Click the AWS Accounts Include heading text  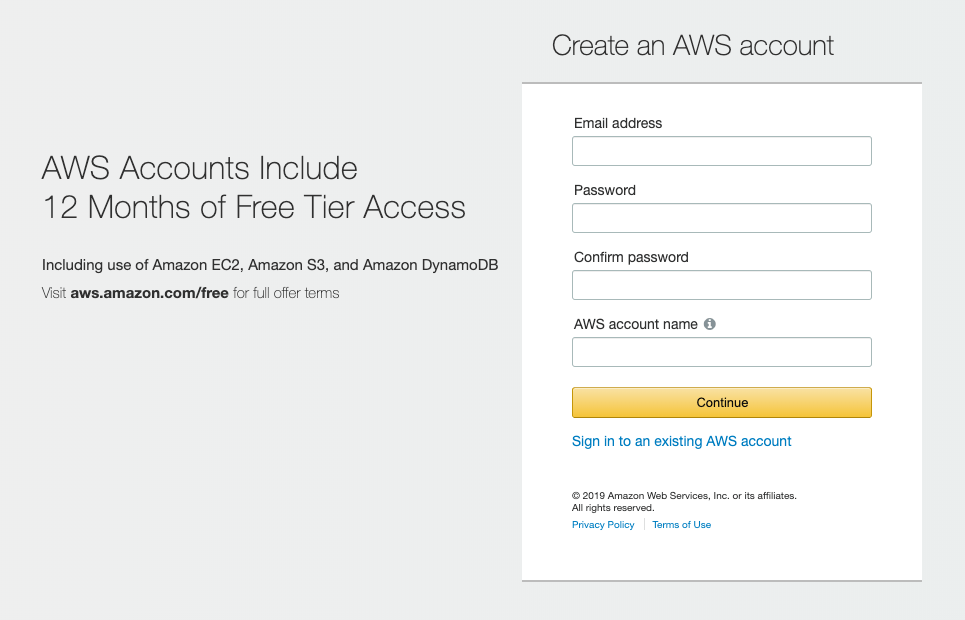coord(198,168)
